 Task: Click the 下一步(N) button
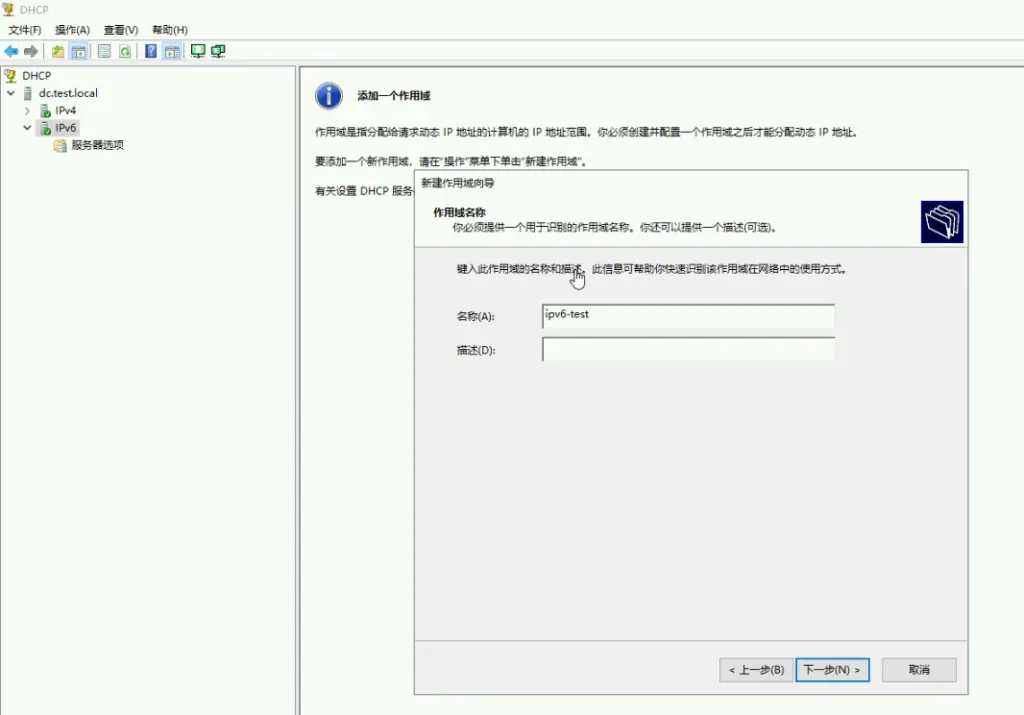click(x=833, y=669)
